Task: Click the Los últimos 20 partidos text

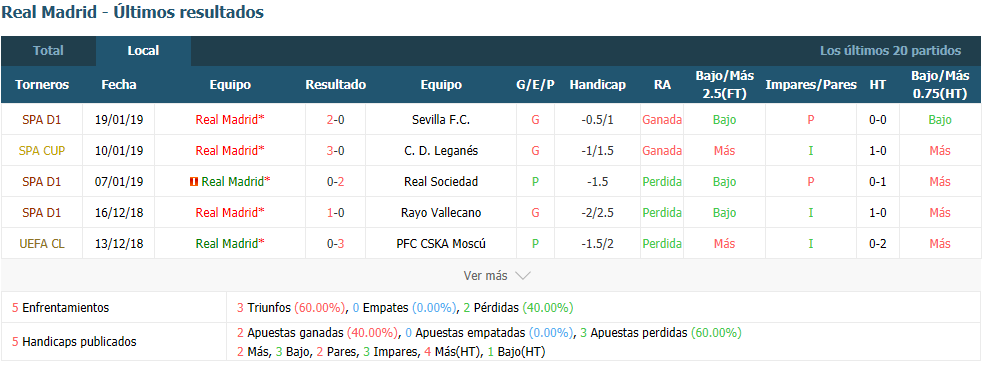Action: click(891, 51)
